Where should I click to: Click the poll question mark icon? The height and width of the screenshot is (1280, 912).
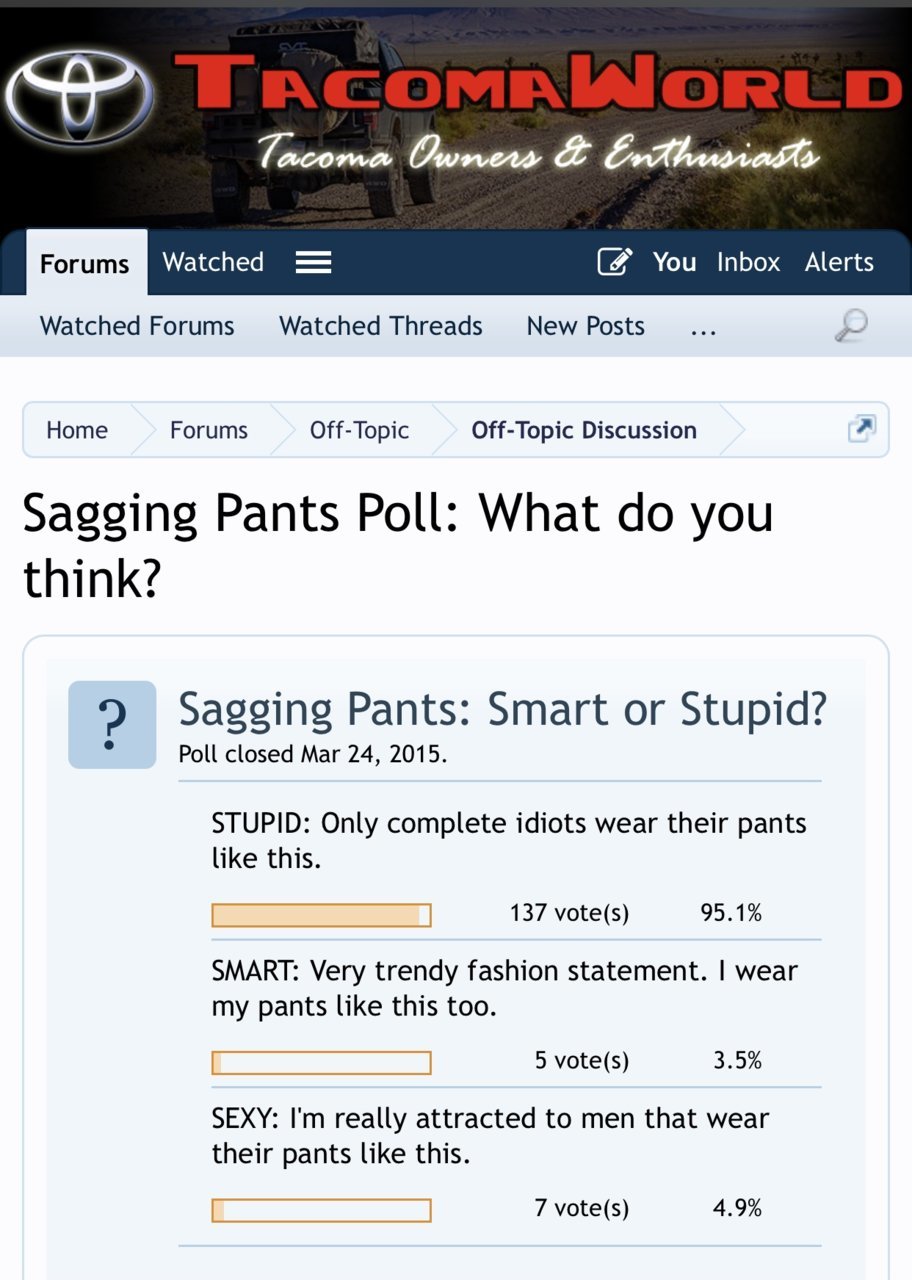pyautogui.click(x=112, y=724)
